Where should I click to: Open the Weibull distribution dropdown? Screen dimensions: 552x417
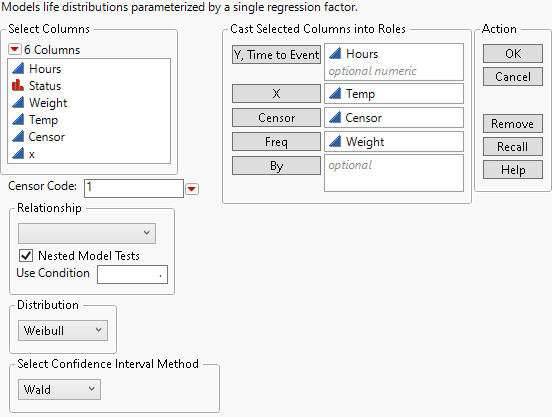click(x=63, y=330)
